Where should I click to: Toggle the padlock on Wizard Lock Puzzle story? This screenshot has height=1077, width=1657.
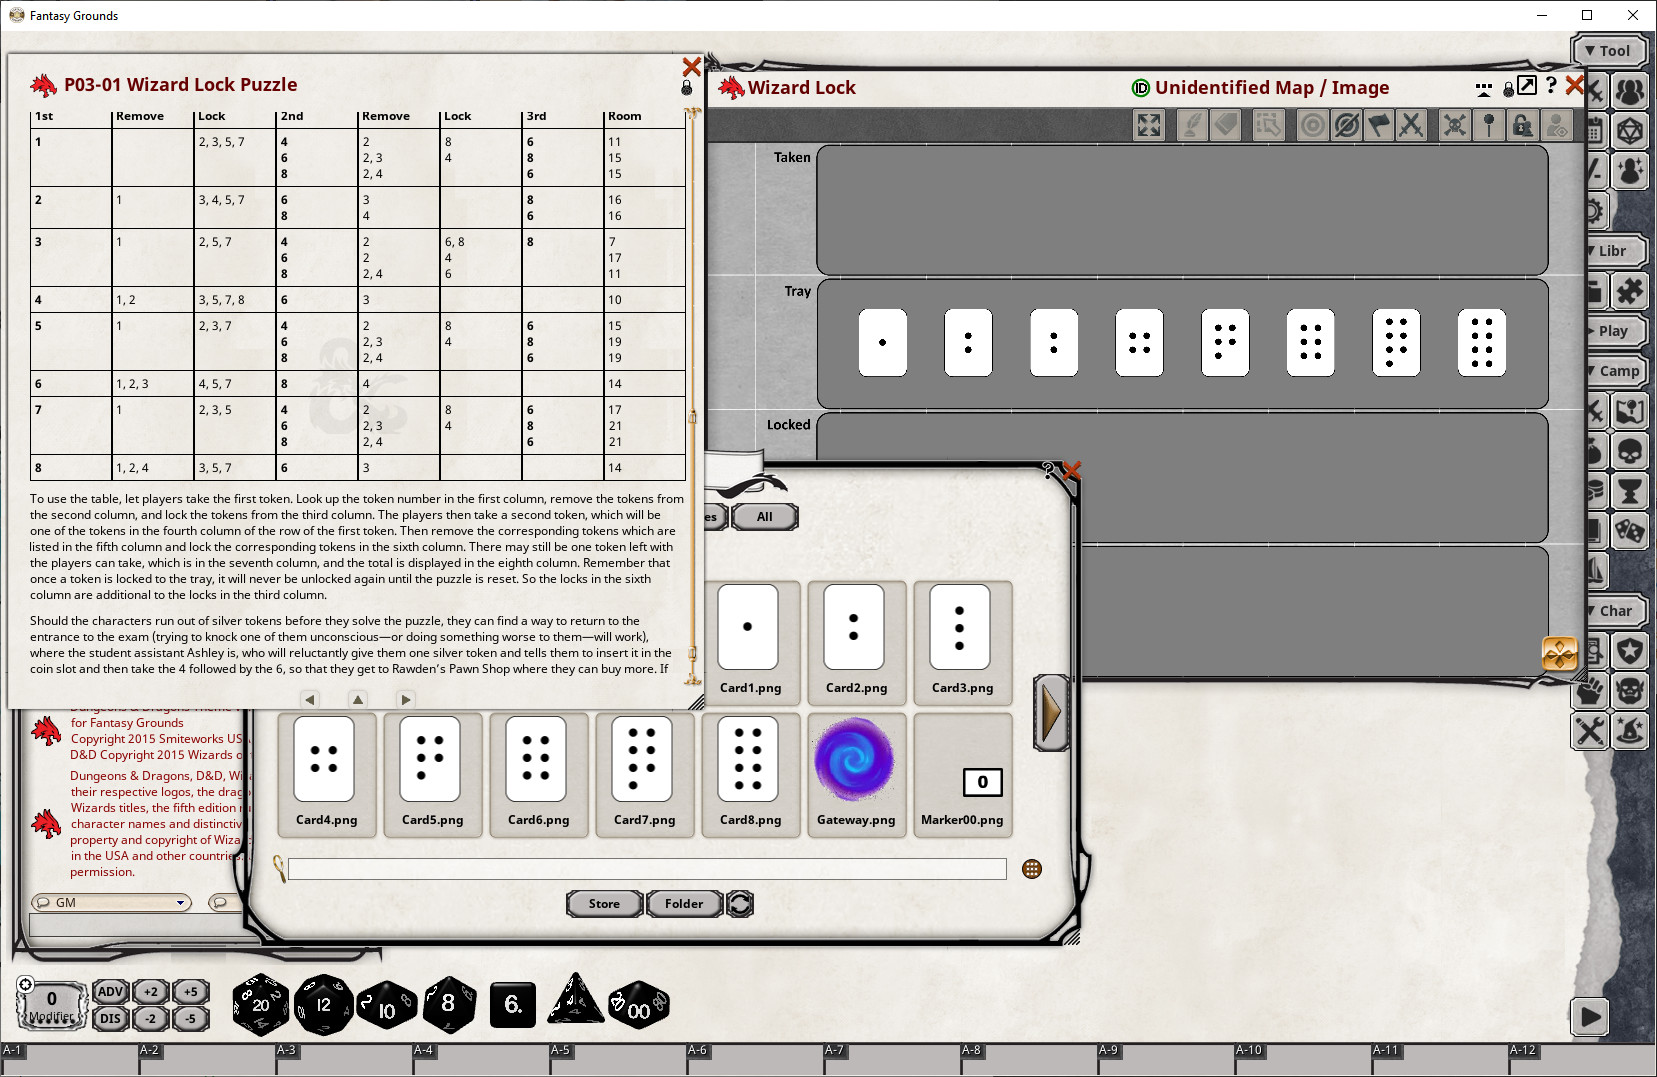point(687,88)
